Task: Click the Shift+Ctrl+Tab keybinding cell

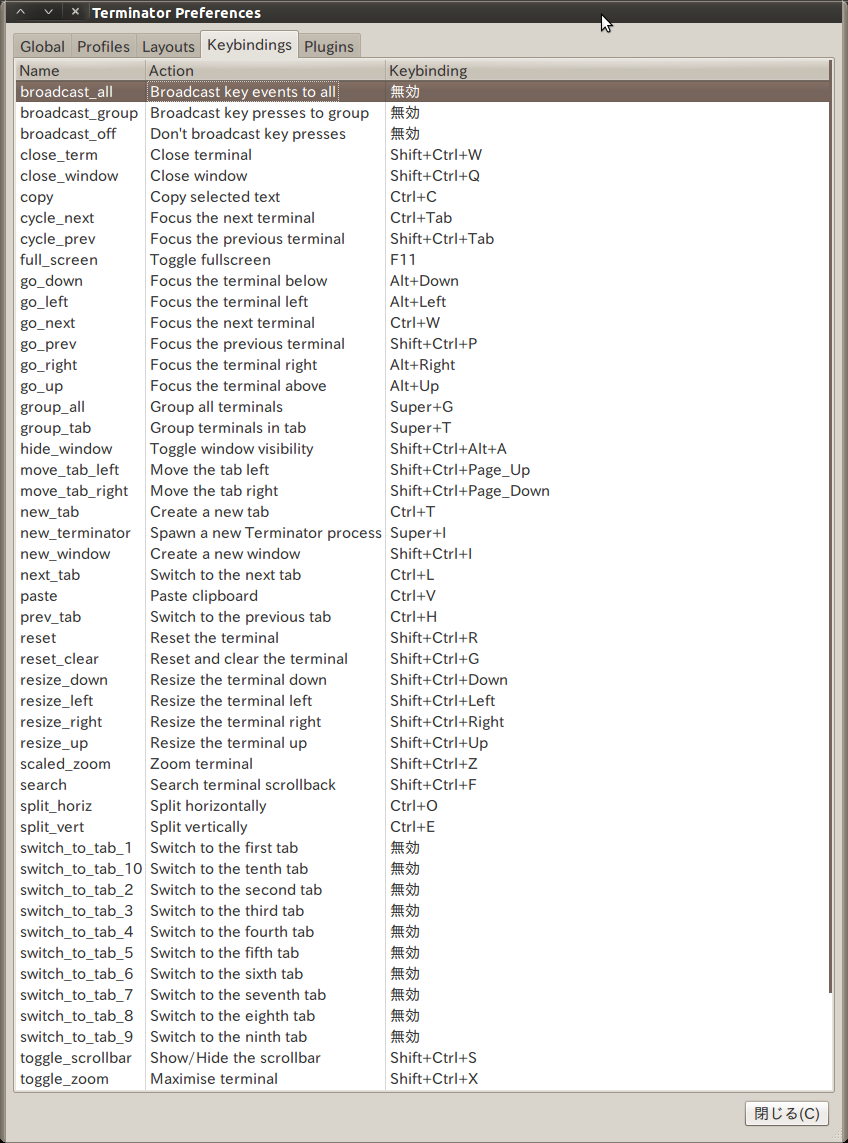Action: coord(442,239)
